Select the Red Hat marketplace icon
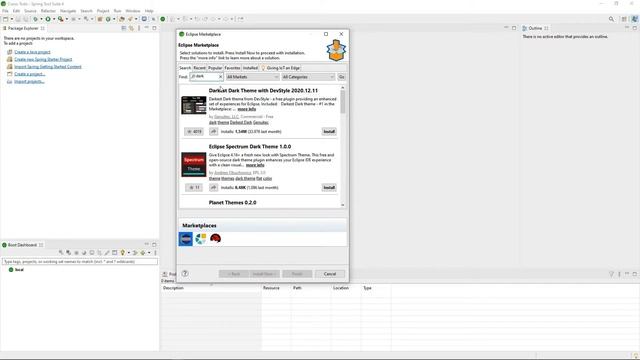640x360 pixels. 216,238
